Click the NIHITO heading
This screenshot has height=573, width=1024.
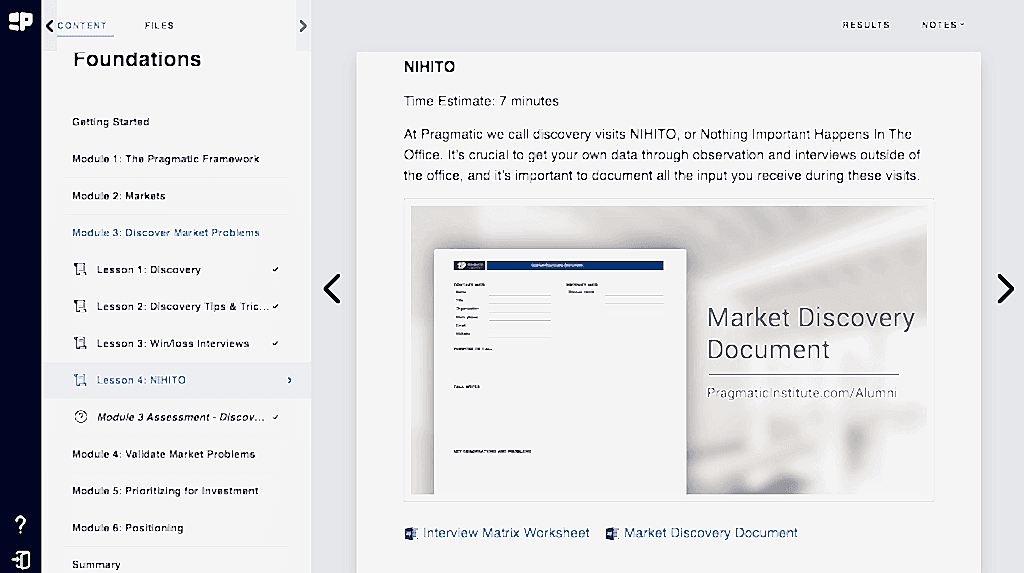(430, 67)
